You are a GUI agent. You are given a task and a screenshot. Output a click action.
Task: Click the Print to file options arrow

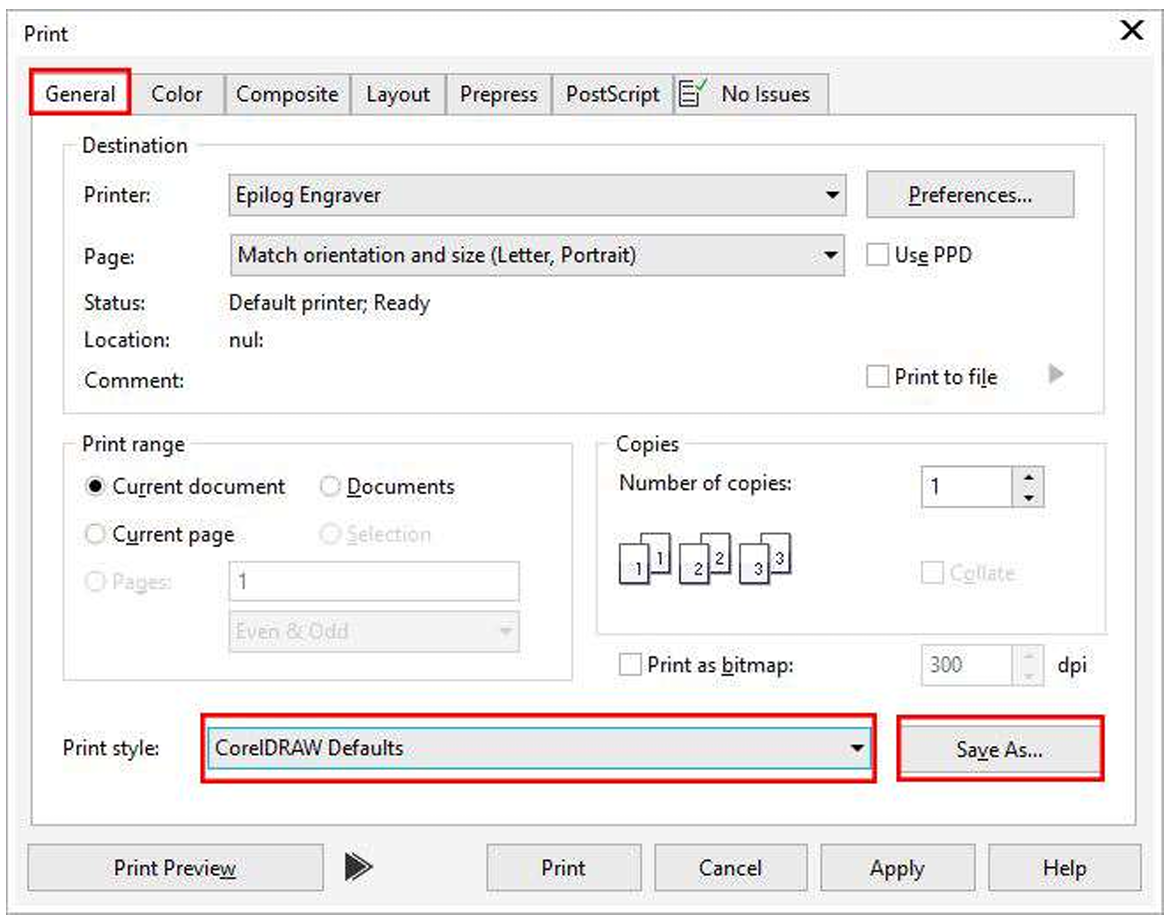click(x=1055, y=375)
